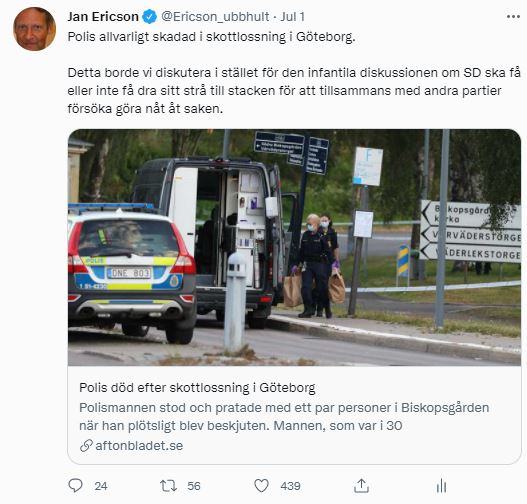Open the aftonbladet.se source link
Screen dimensions: 527x504
[139, 446]
